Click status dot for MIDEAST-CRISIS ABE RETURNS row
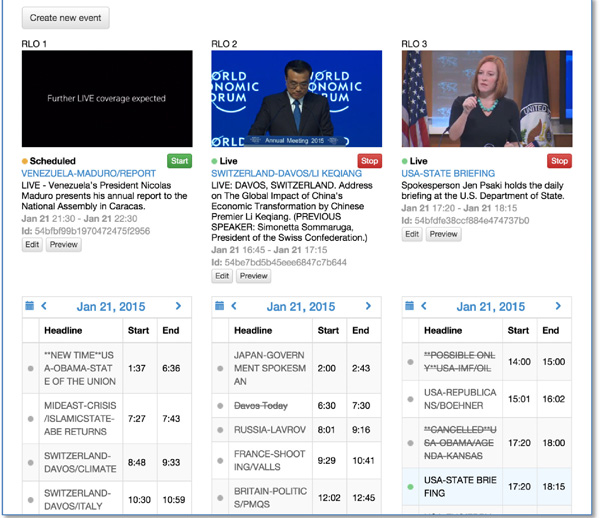 pos(31,419)
